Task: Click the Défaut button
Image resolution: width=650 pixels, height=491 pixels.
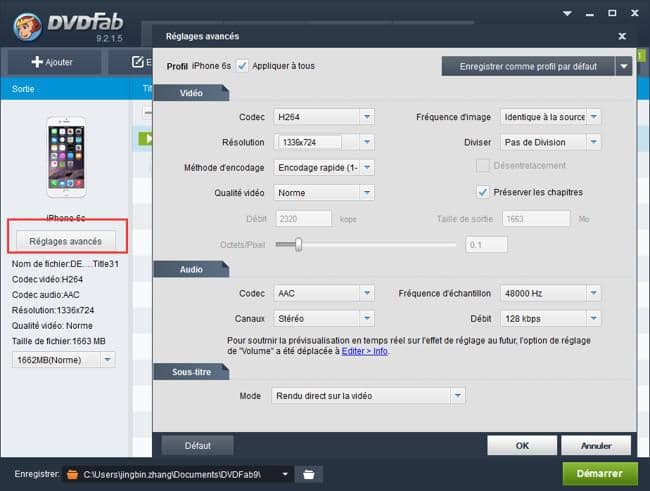Action: tap(197, 446)
